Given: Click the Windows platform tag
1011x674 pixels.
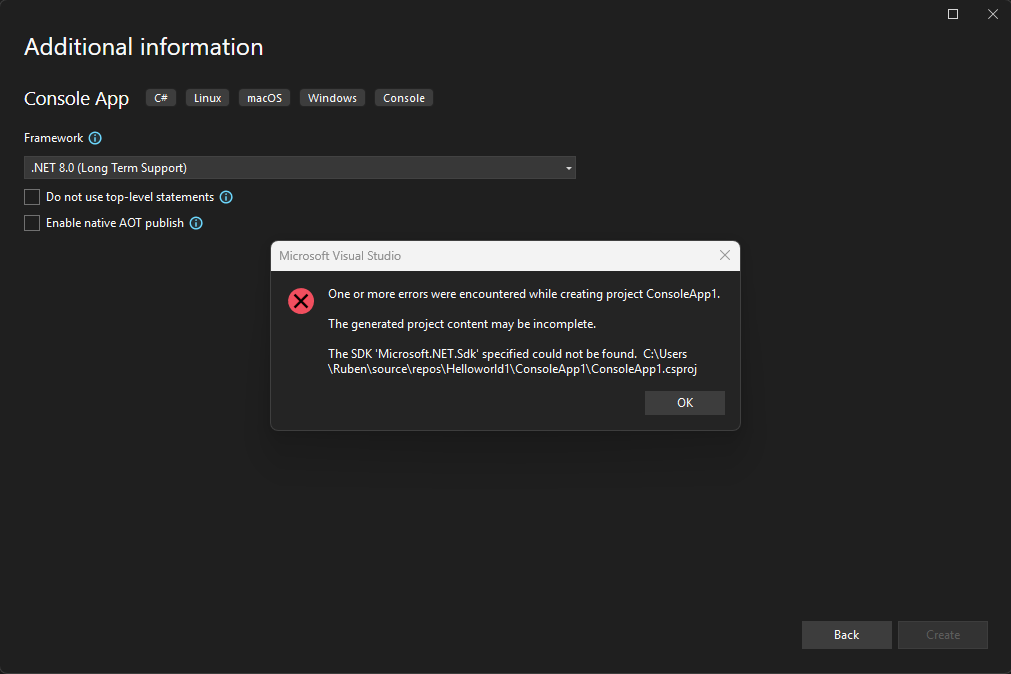Looking at the screenshot, I should click(332, 98).
